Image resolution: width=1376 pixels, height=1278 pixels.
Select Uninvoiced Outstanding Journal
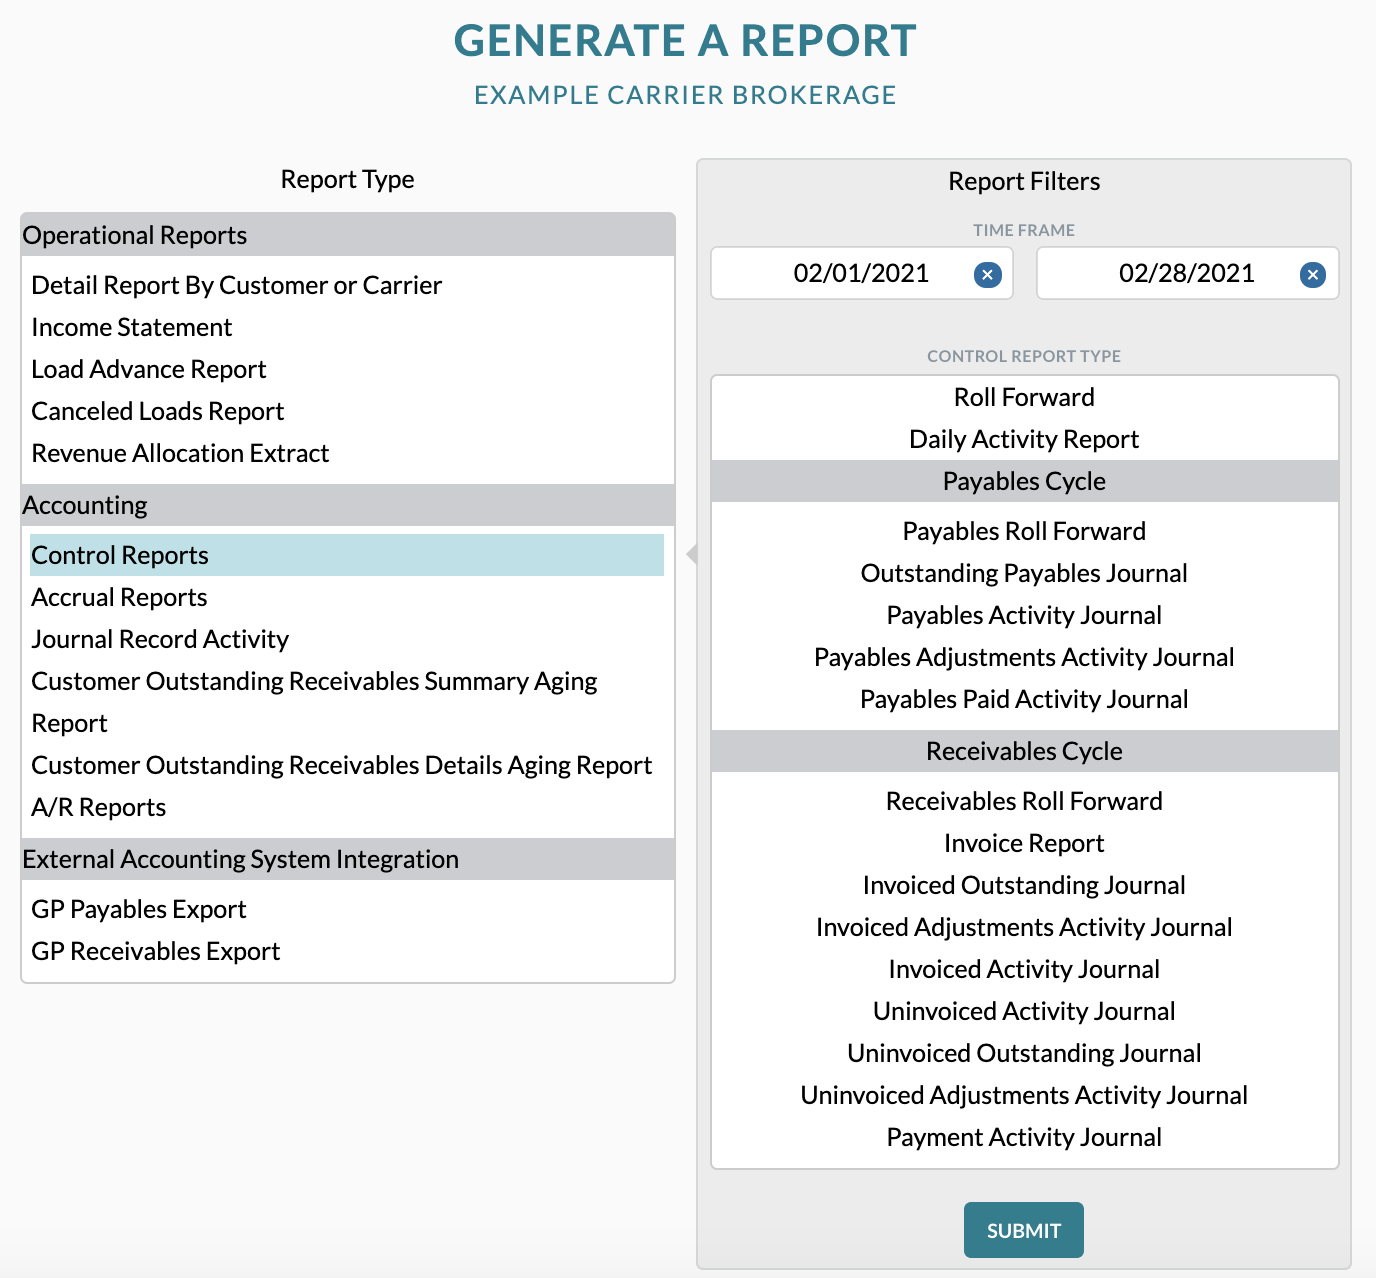pos(1023,1052)
